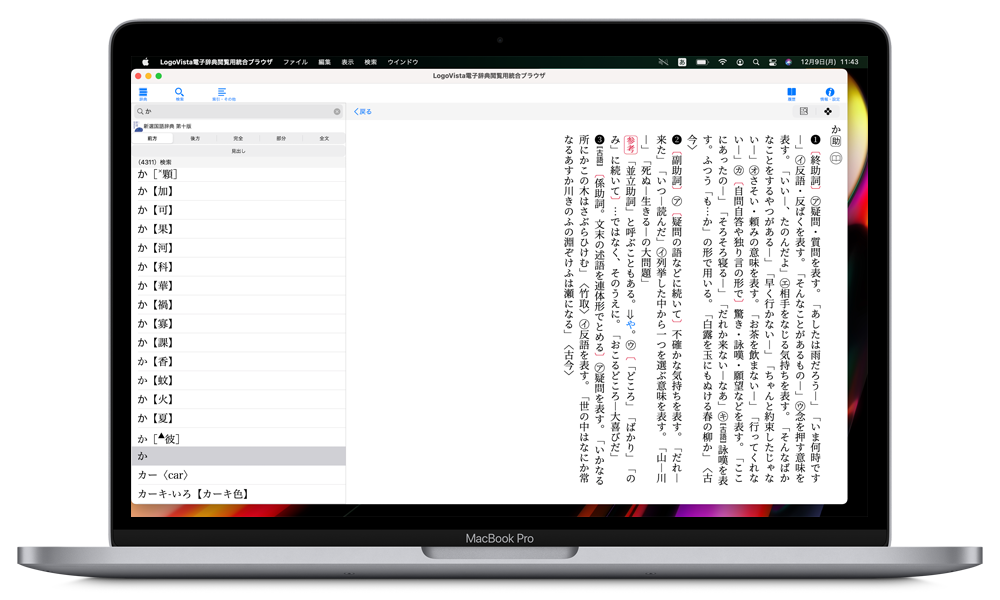Viewport: 1000px width, 600px height.
Task: Click the book icon beside the か助 headword
Action: point(835,157)
